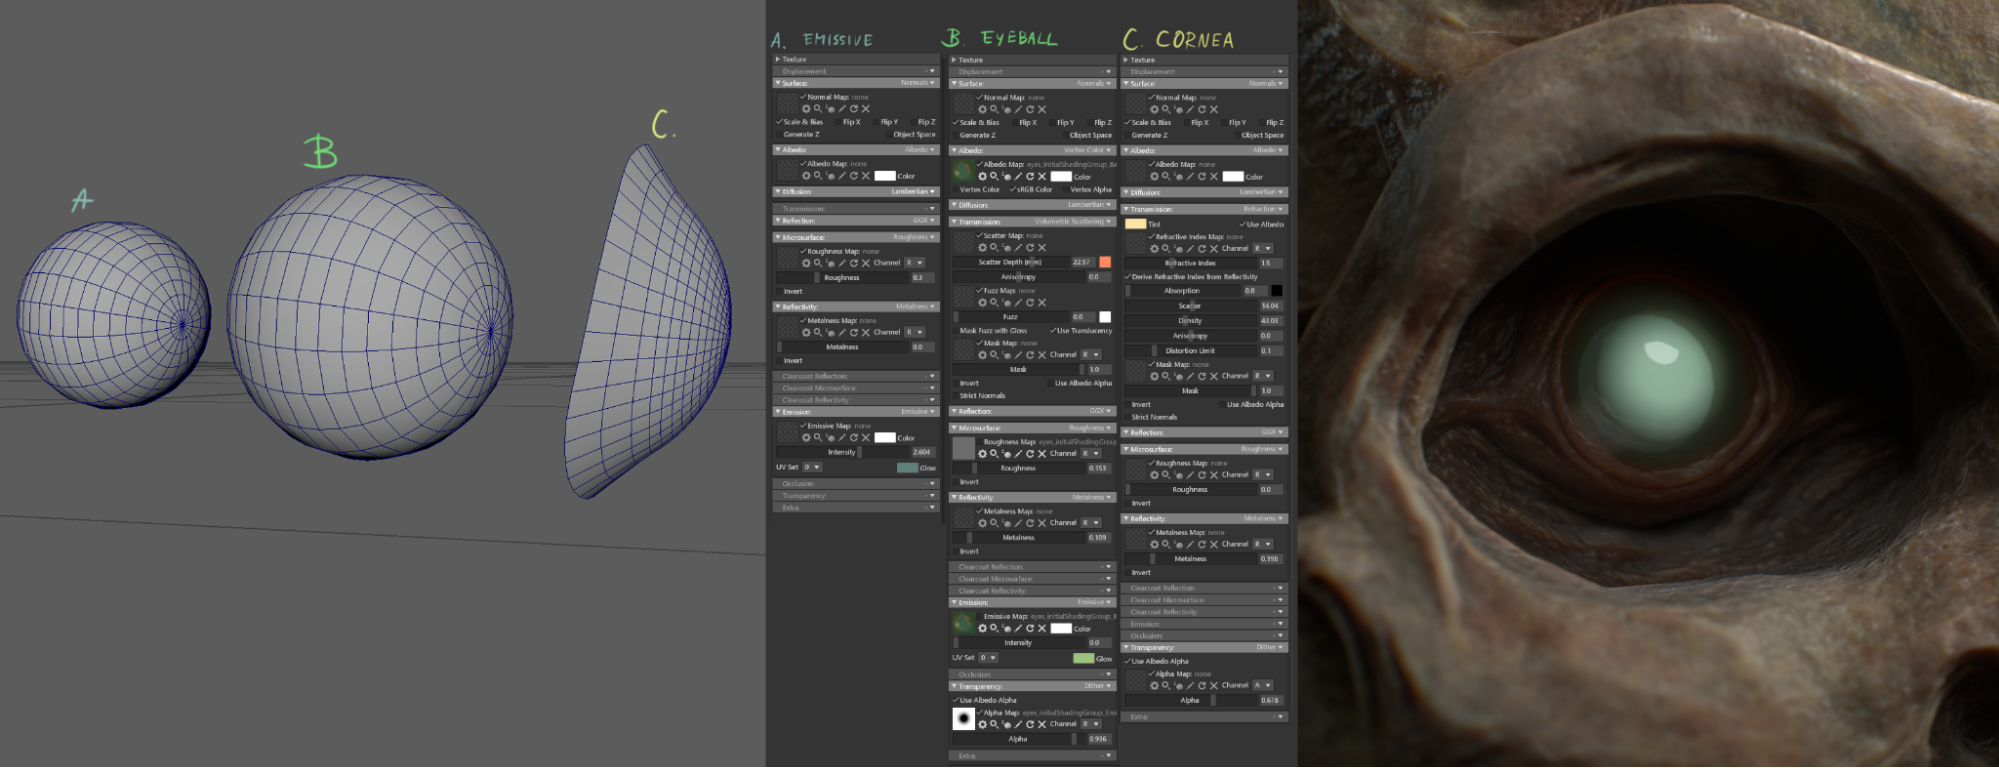Click the Glow color swatch in Emissive panel
Viewport: 1999px width, 768px height.
907,468
